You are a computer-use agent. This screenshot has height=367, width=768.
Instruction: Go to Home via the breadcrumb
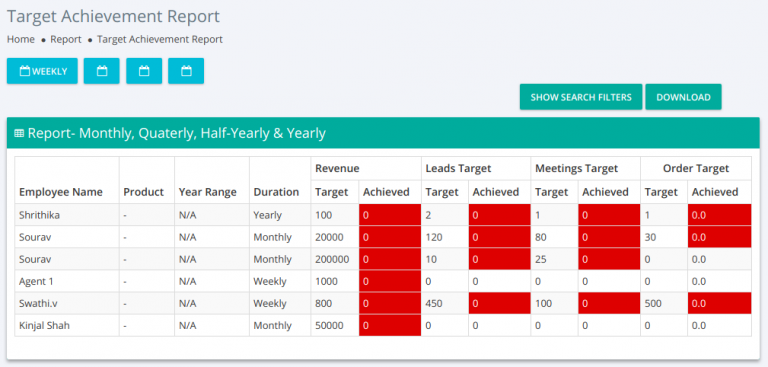pos(21,39)
